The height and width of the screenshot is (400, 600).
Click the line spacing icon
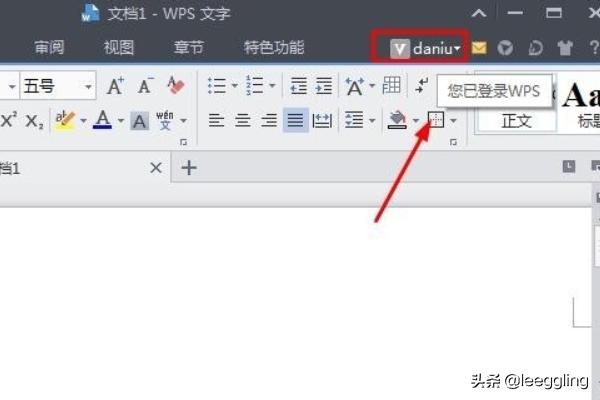(x=354, y=120)
